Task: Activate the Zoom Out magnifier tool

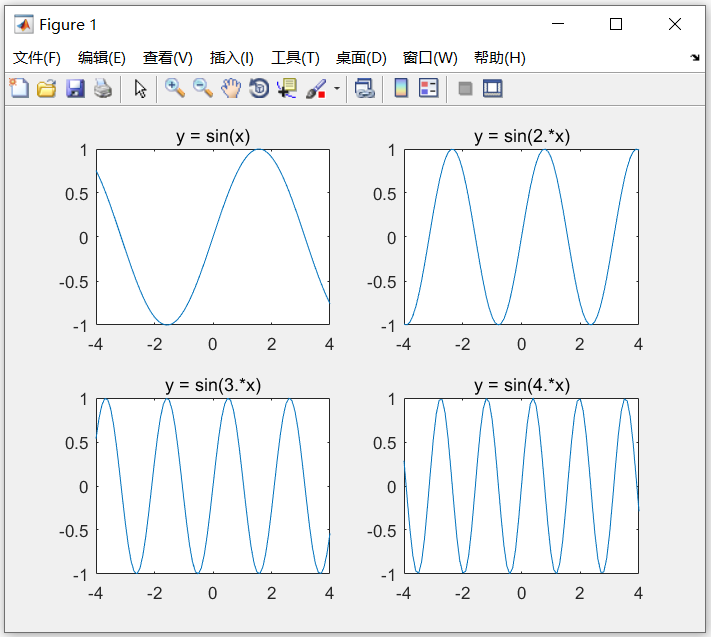Action: (x=203, y=88)
